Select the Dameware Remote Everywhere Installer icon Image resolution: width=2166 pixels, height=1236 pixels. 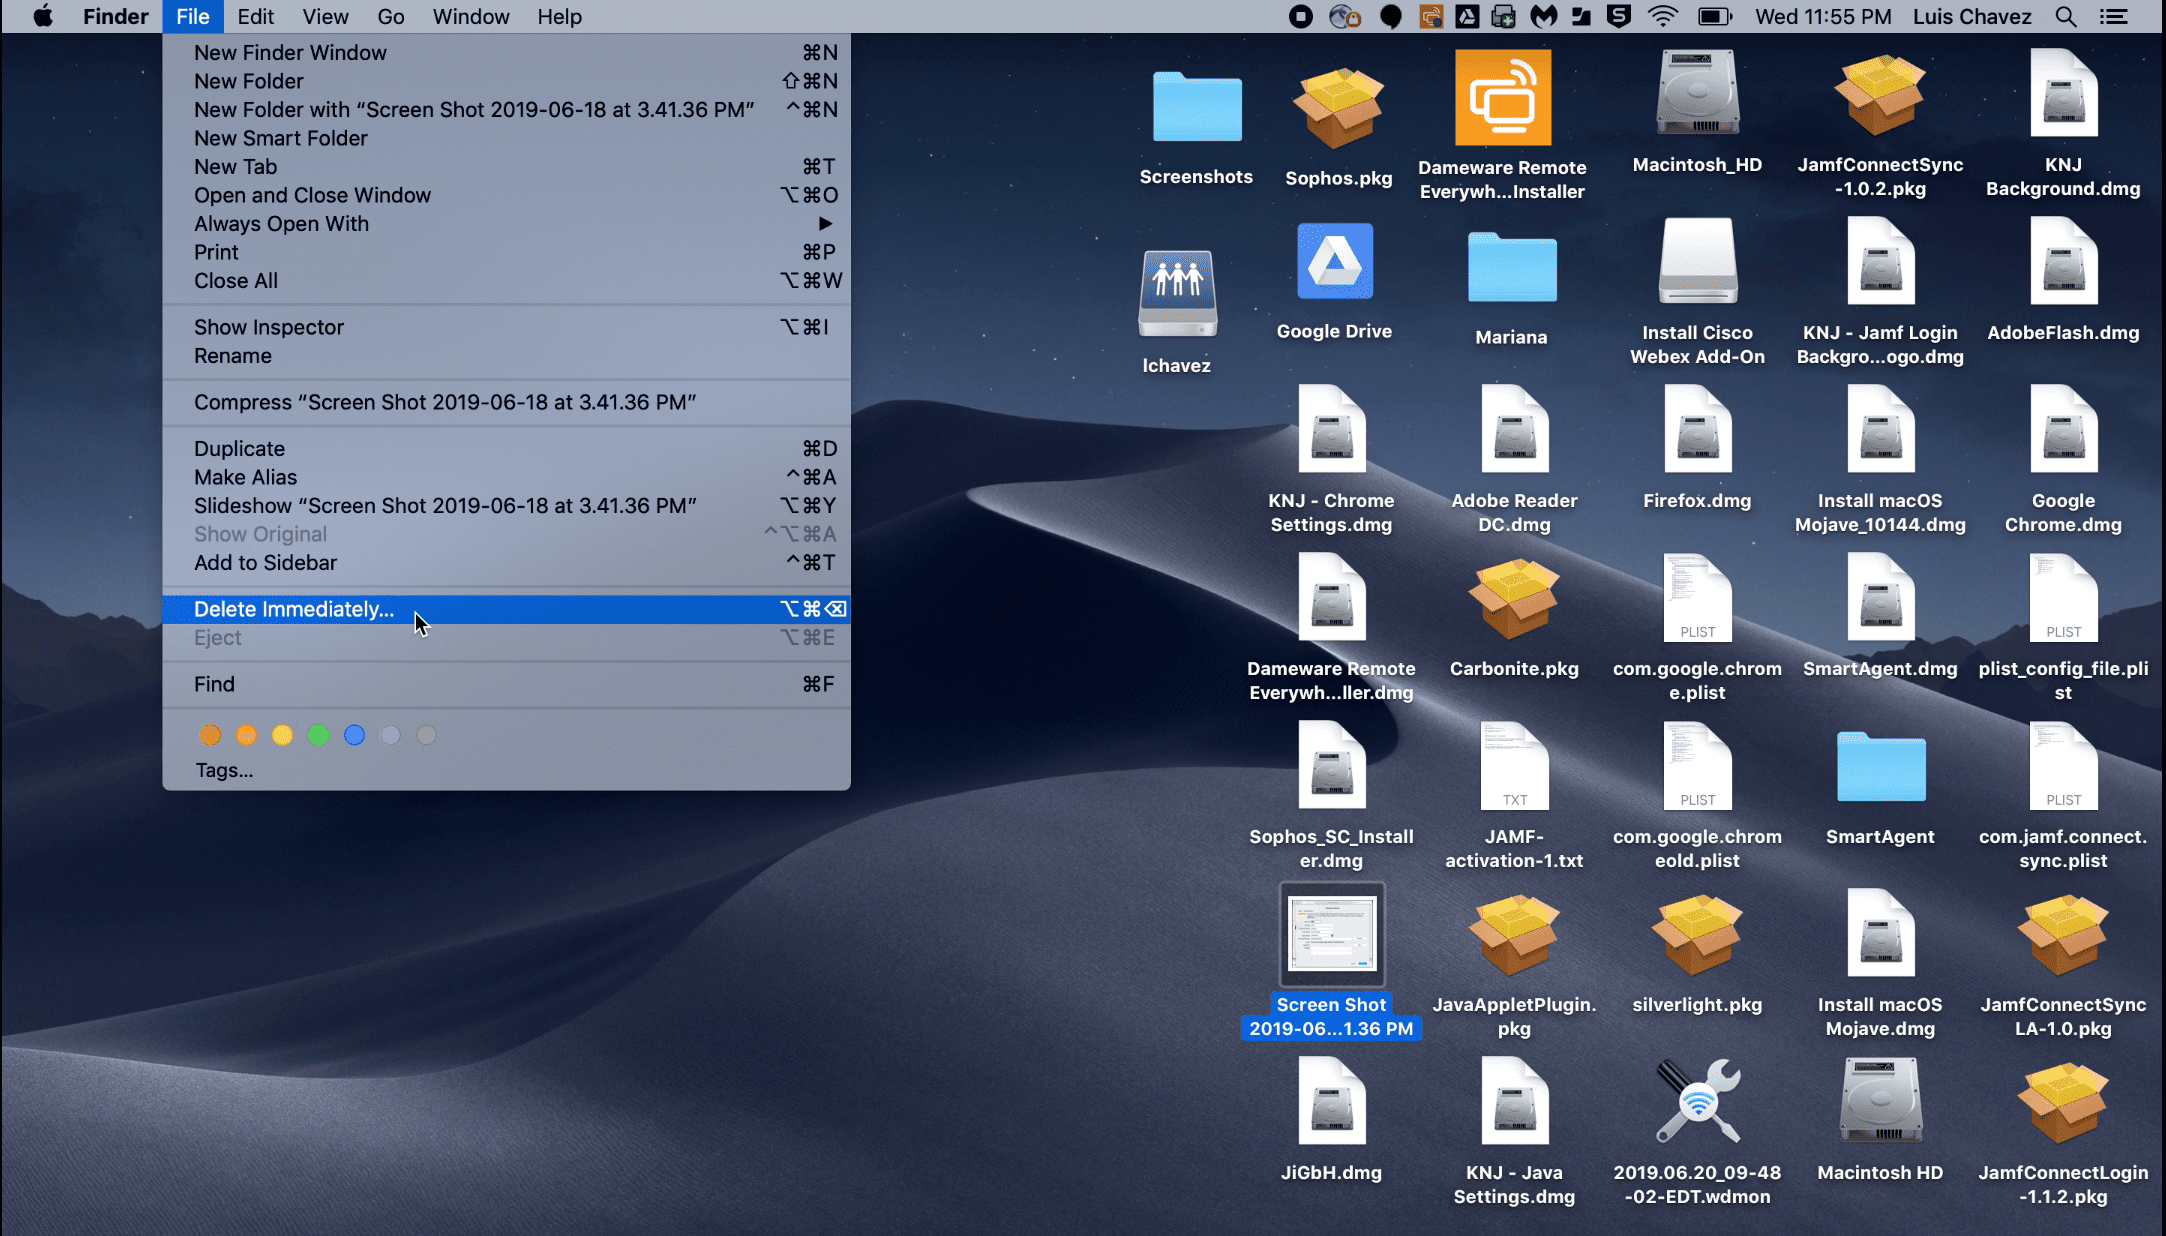click(1502, 98)
